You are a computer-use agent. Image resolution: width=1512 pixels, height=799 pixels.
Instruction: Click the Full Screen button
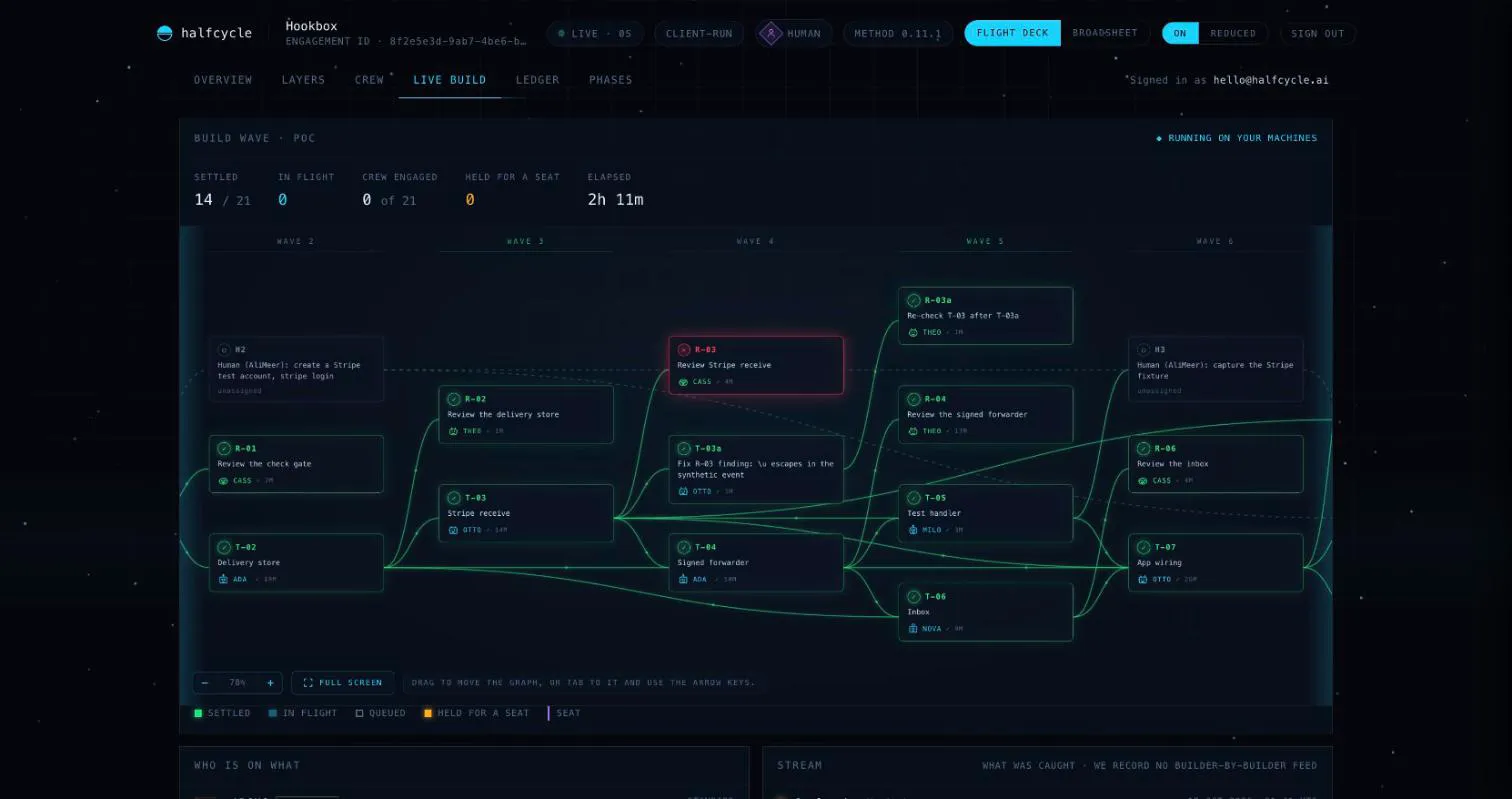tap(342, 683)
